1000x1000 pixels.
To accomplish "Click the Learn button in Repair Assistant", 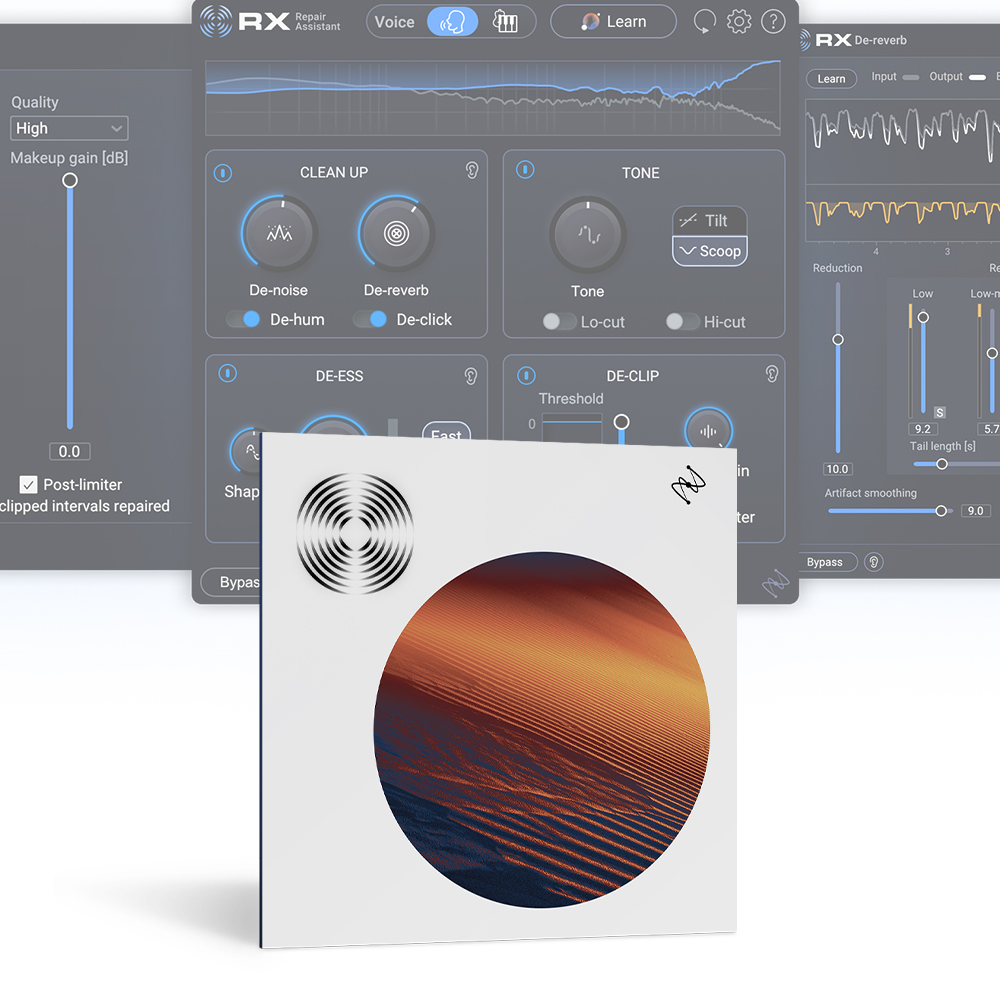I will [613, 22].
